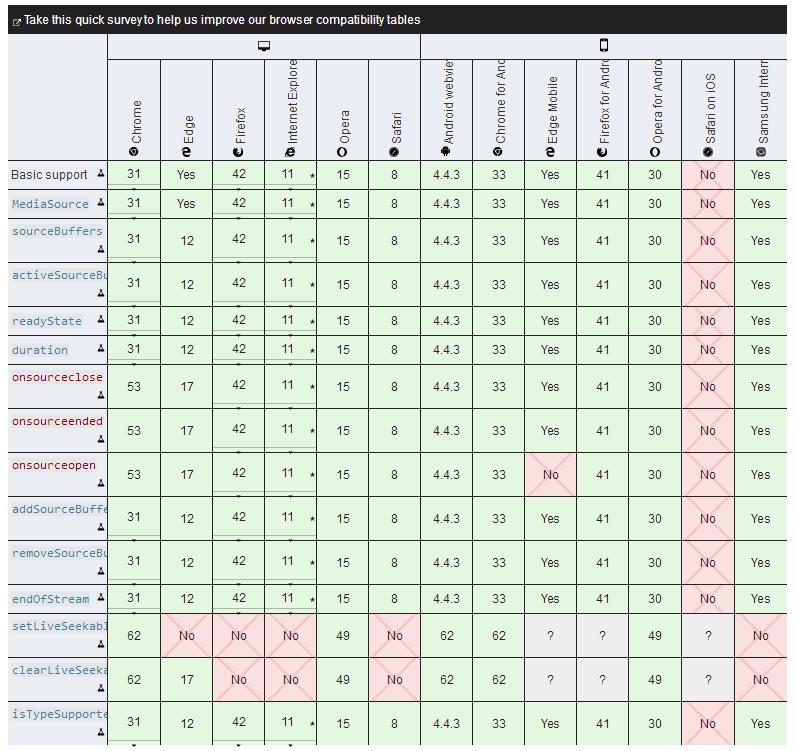Click the desktop monitor icon in the header

tap(263, 46)
